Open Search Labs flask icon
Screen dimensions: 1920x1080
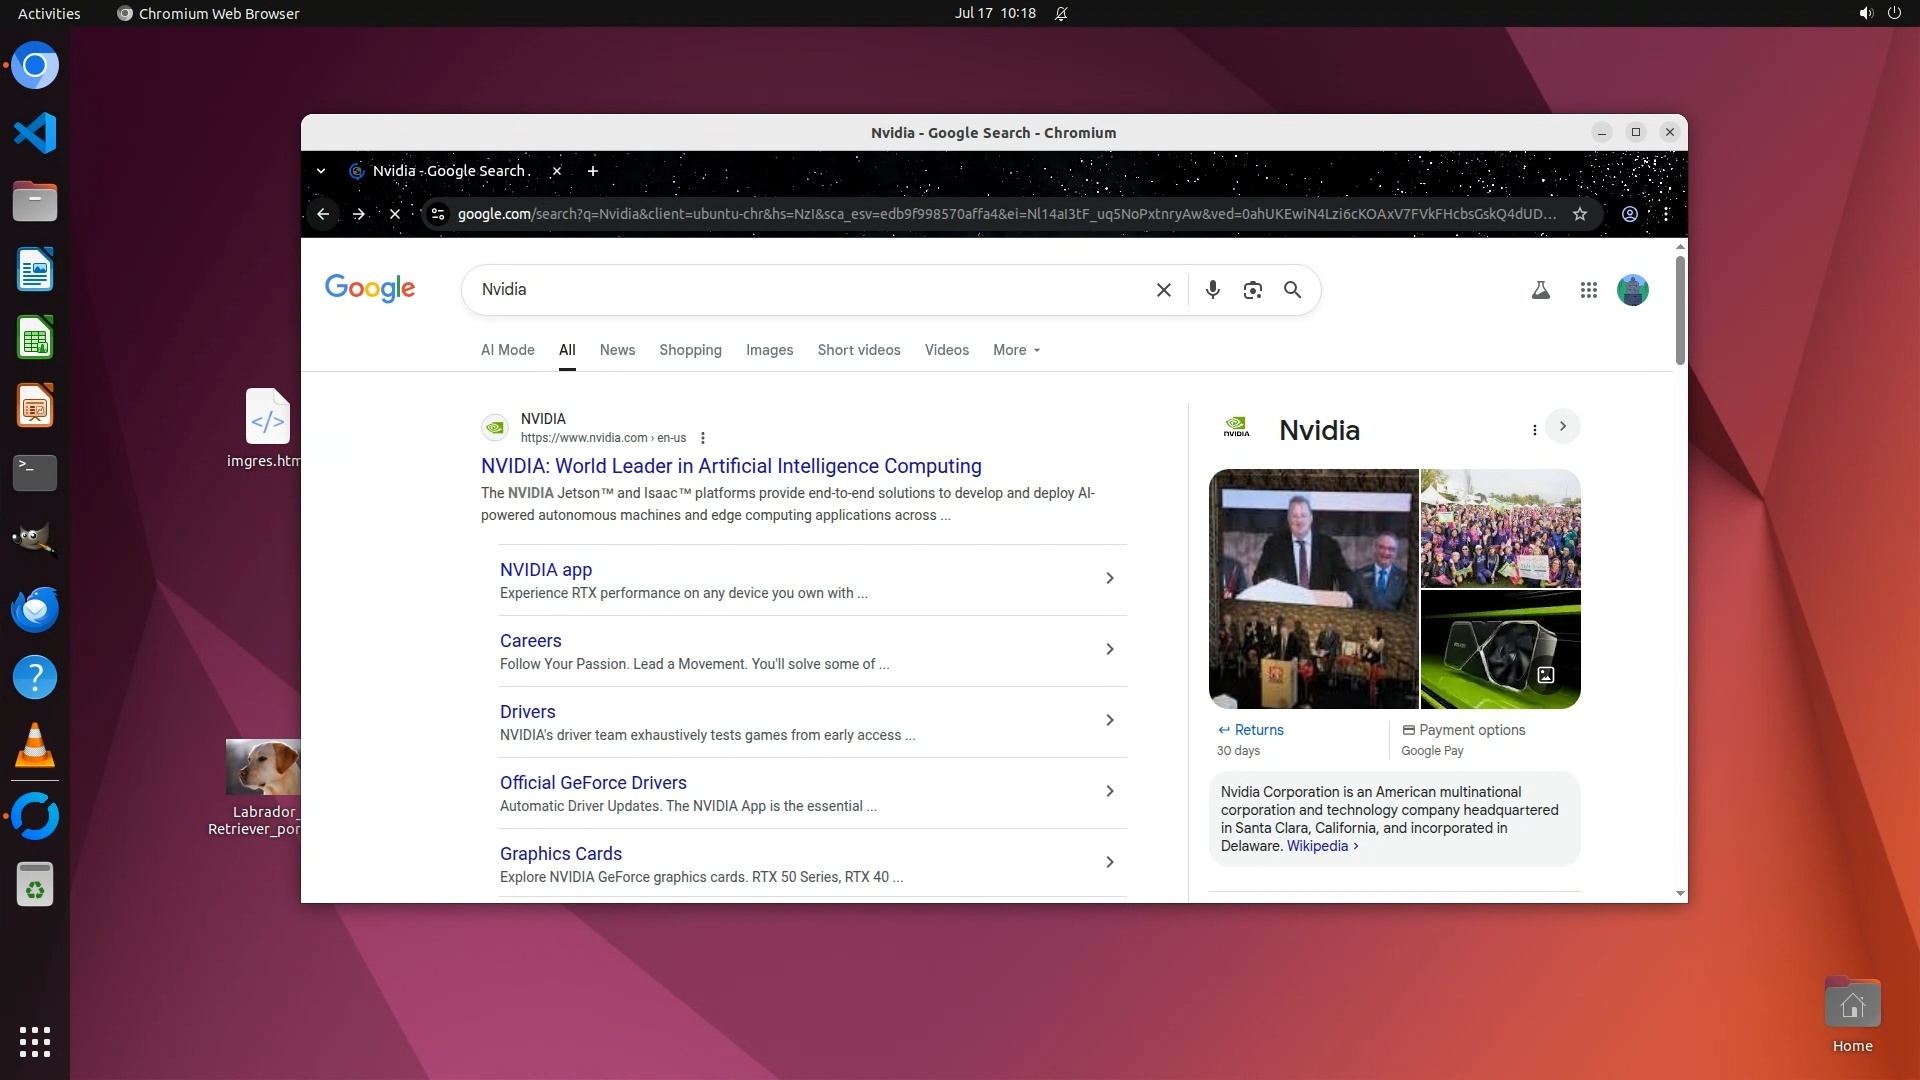tap(1540, 290)
